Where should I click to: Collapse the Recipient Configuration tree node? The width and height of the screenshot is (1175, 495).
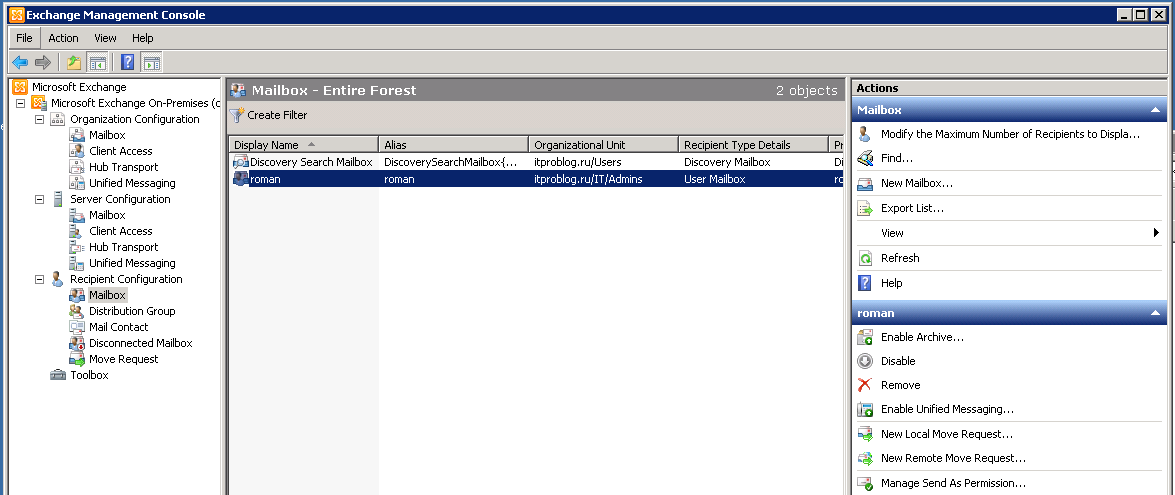[x=40, y=279]
